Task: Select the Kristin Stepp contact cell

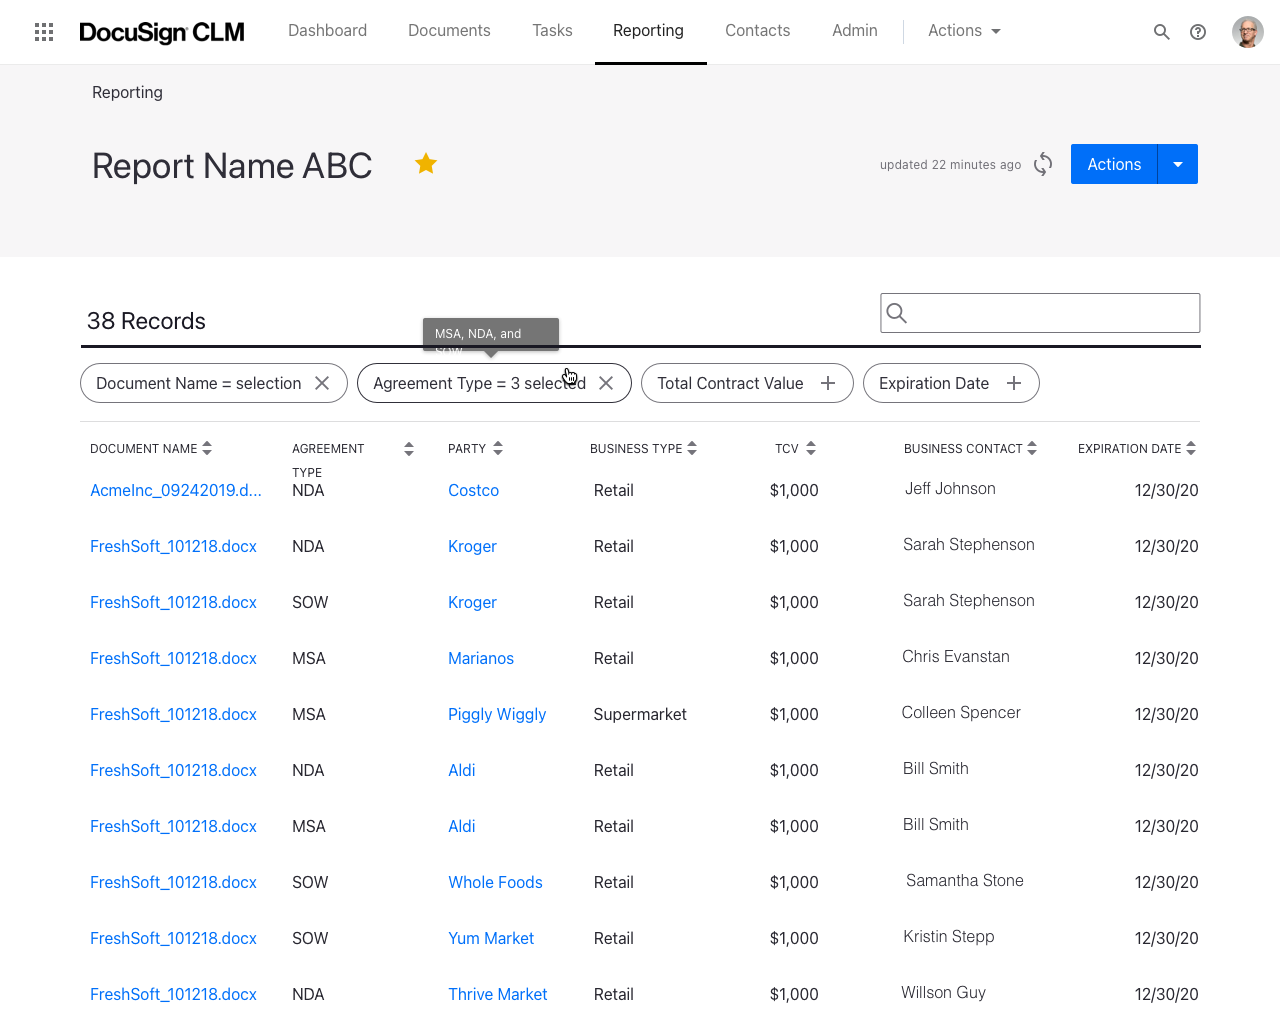Action: pyautogui.click(x=949, y=936)
